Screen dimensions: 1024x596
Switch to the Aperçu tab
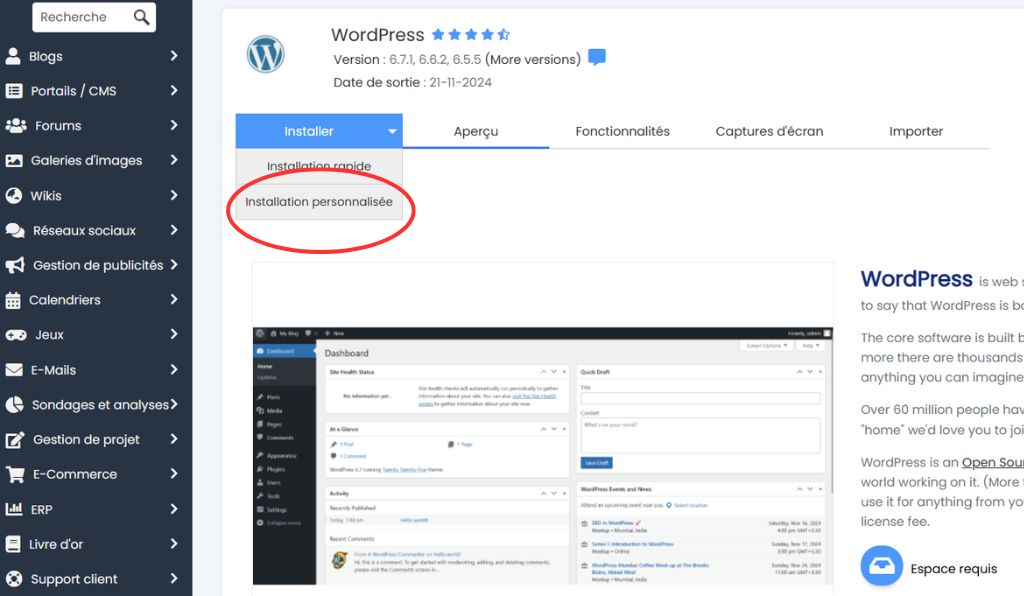(x=476, y=131)
